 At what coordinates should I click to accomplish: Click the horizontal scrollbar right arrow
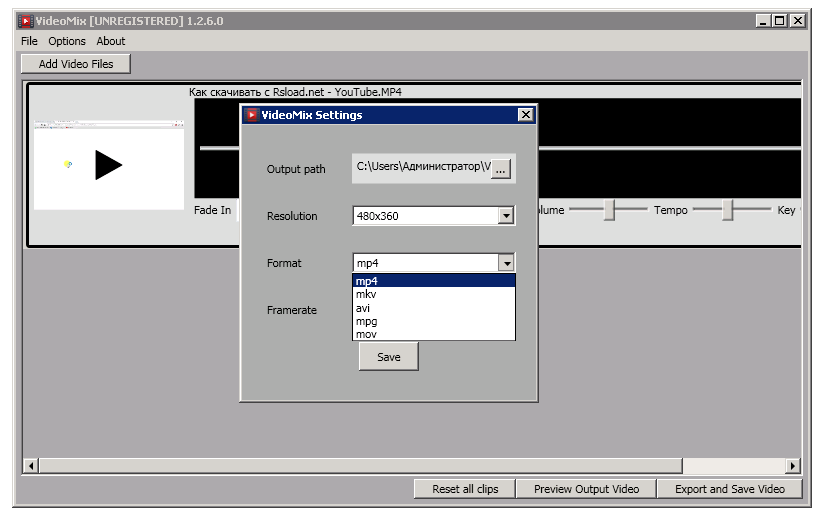[x=793, y=466]
